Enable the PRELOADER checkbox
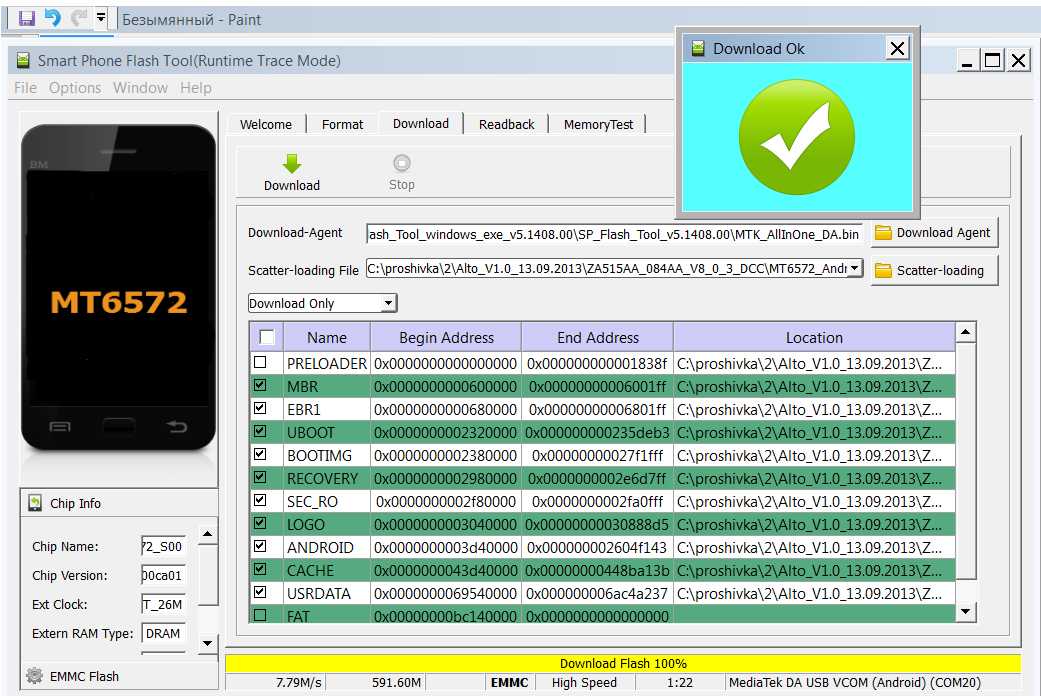 (260, 363)
